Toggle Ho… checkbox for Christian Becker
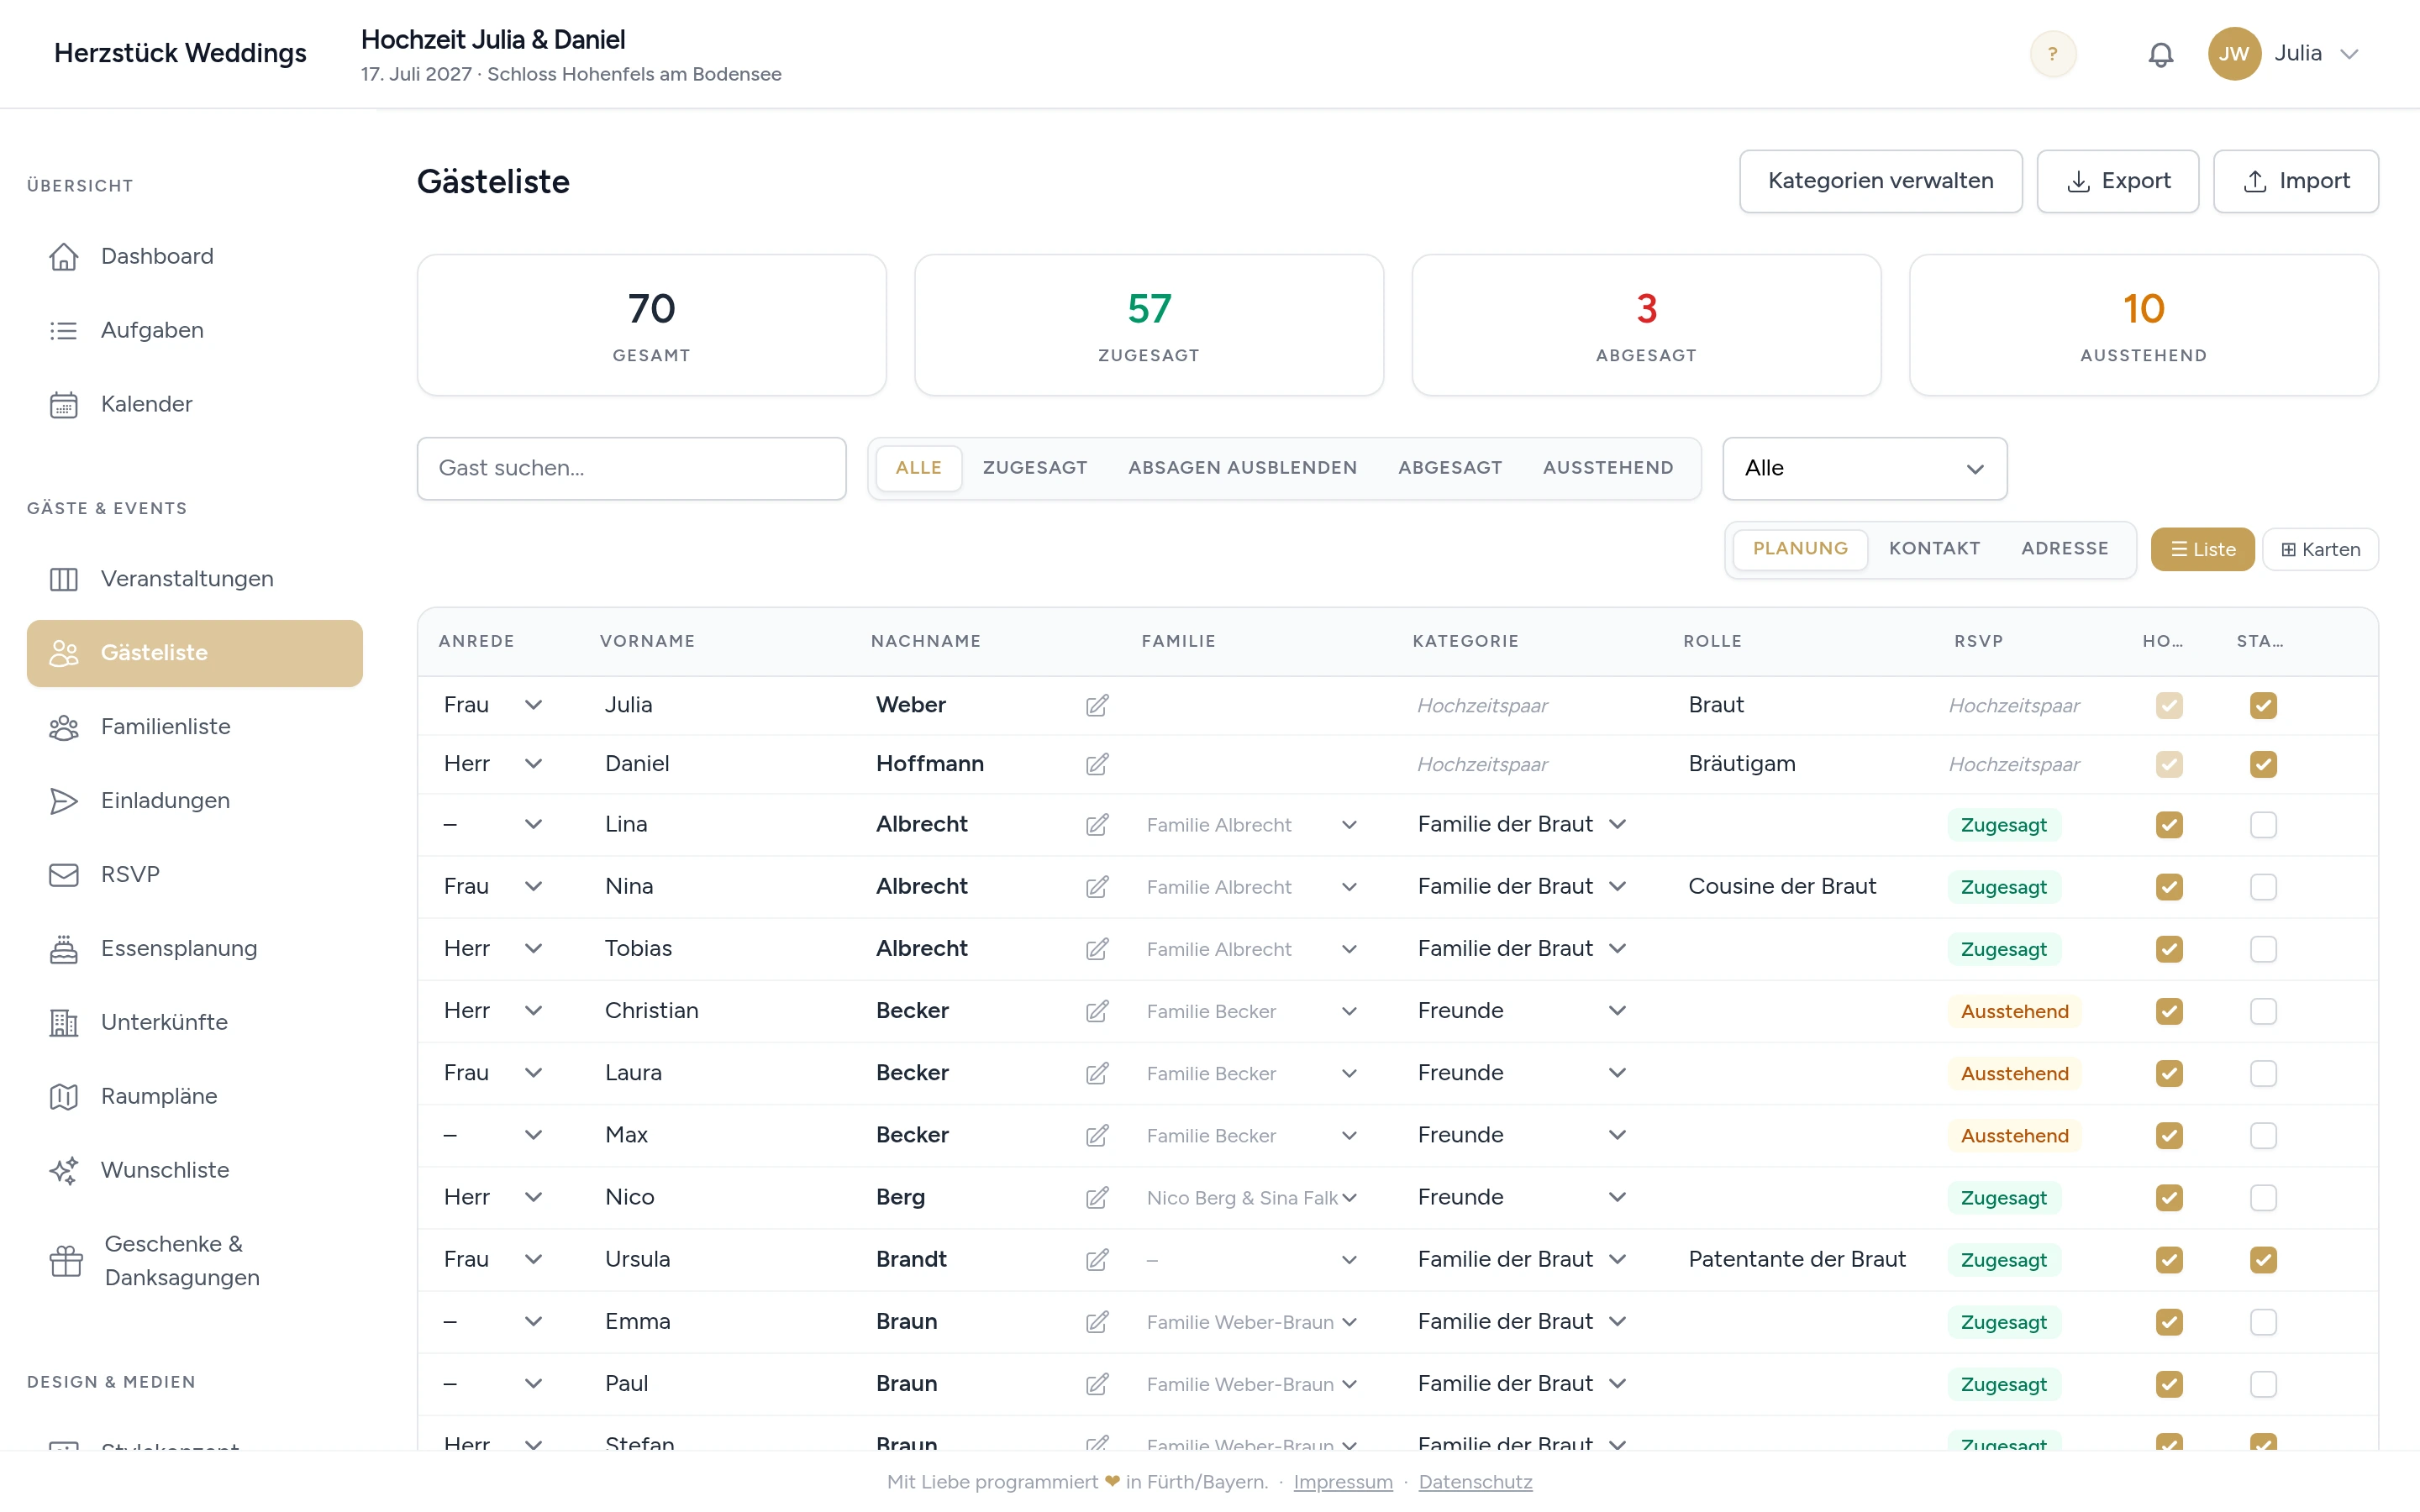This screenshot has height=1512, width=2420. [x=2169, y=1011]
